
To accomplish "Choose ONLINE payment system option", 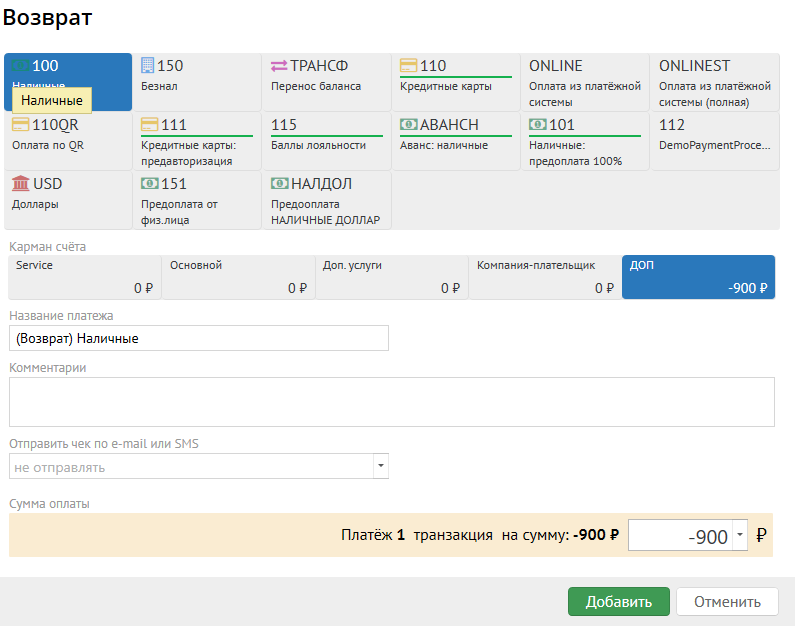I will 585,82.
